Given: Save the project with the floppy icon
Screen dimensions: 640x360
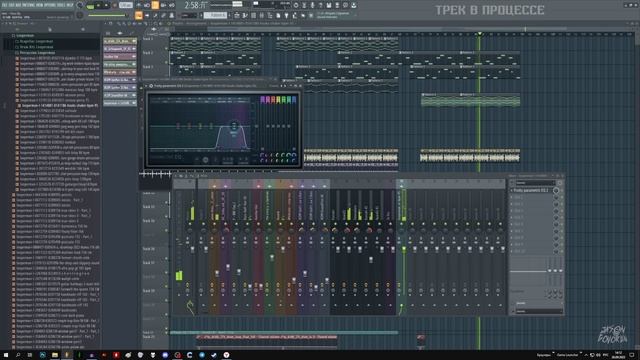Looking at the screenshot, I should coord(329,5).
